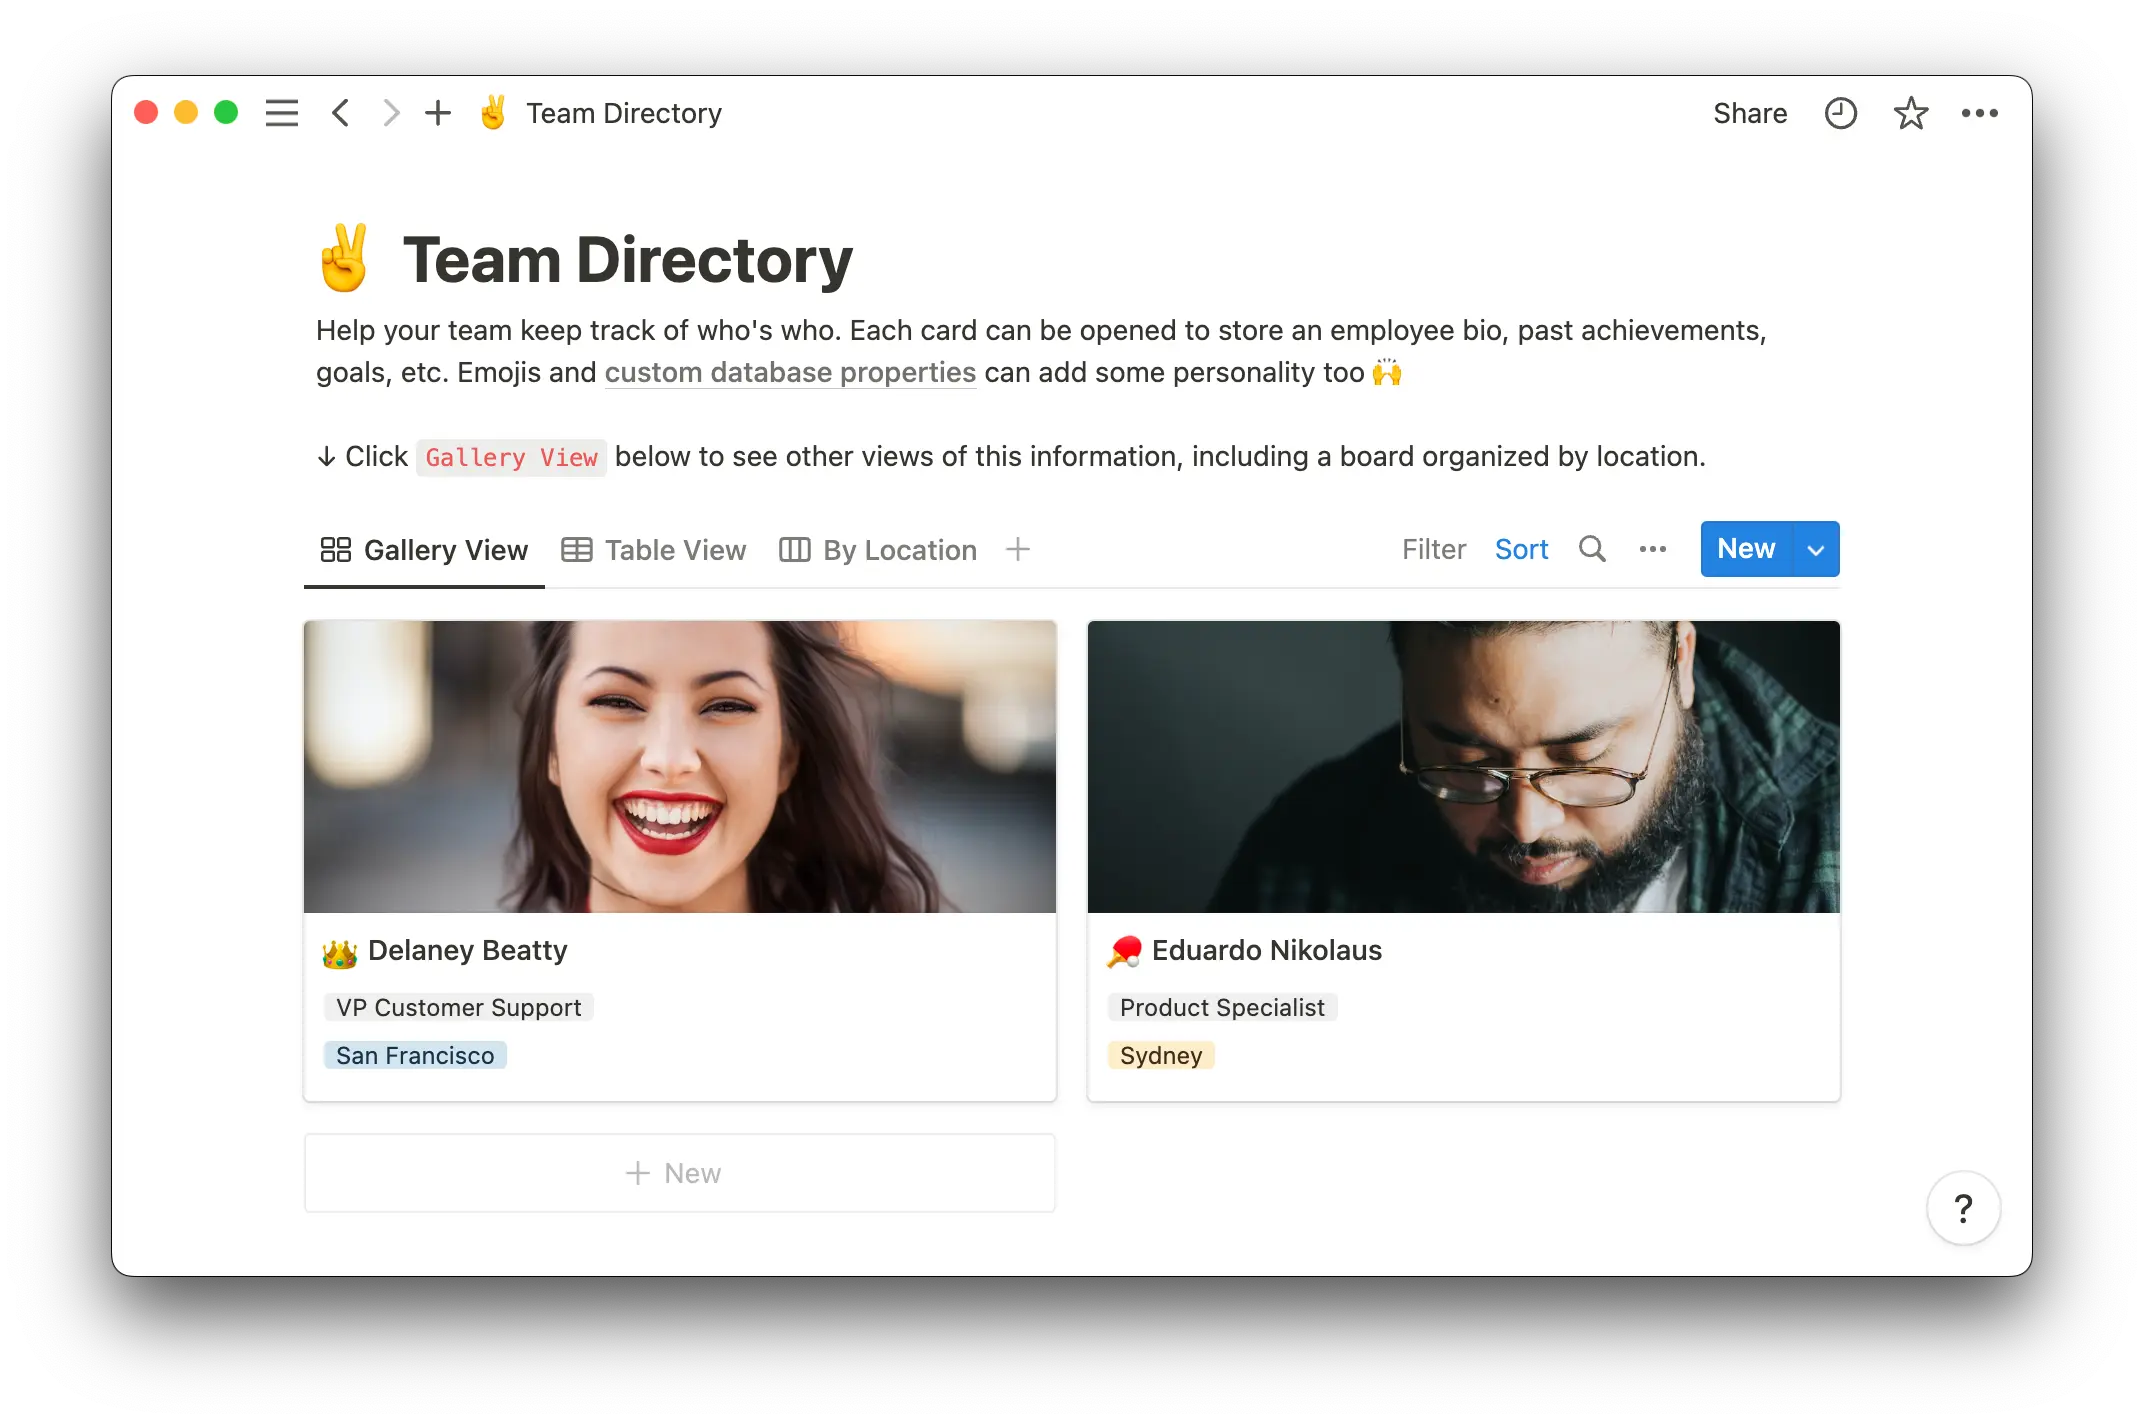Open page options with the top-right ellipsis icon
2144x1424 pixels.
(1981, 113)
